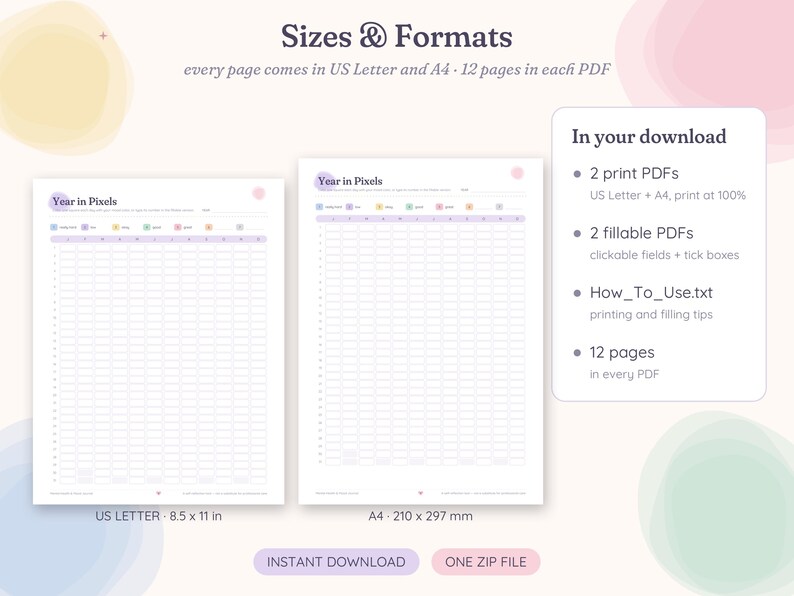794x596 pixels.
Task: Click pink "great" swatch on US Letter page
Action: point(177,227)
